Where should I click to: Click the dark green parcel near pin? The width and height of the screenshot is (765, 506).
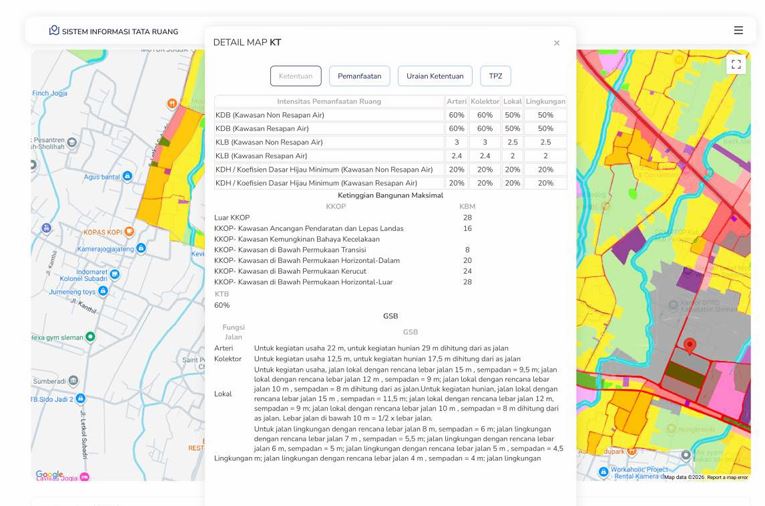[x=685, y=374]
